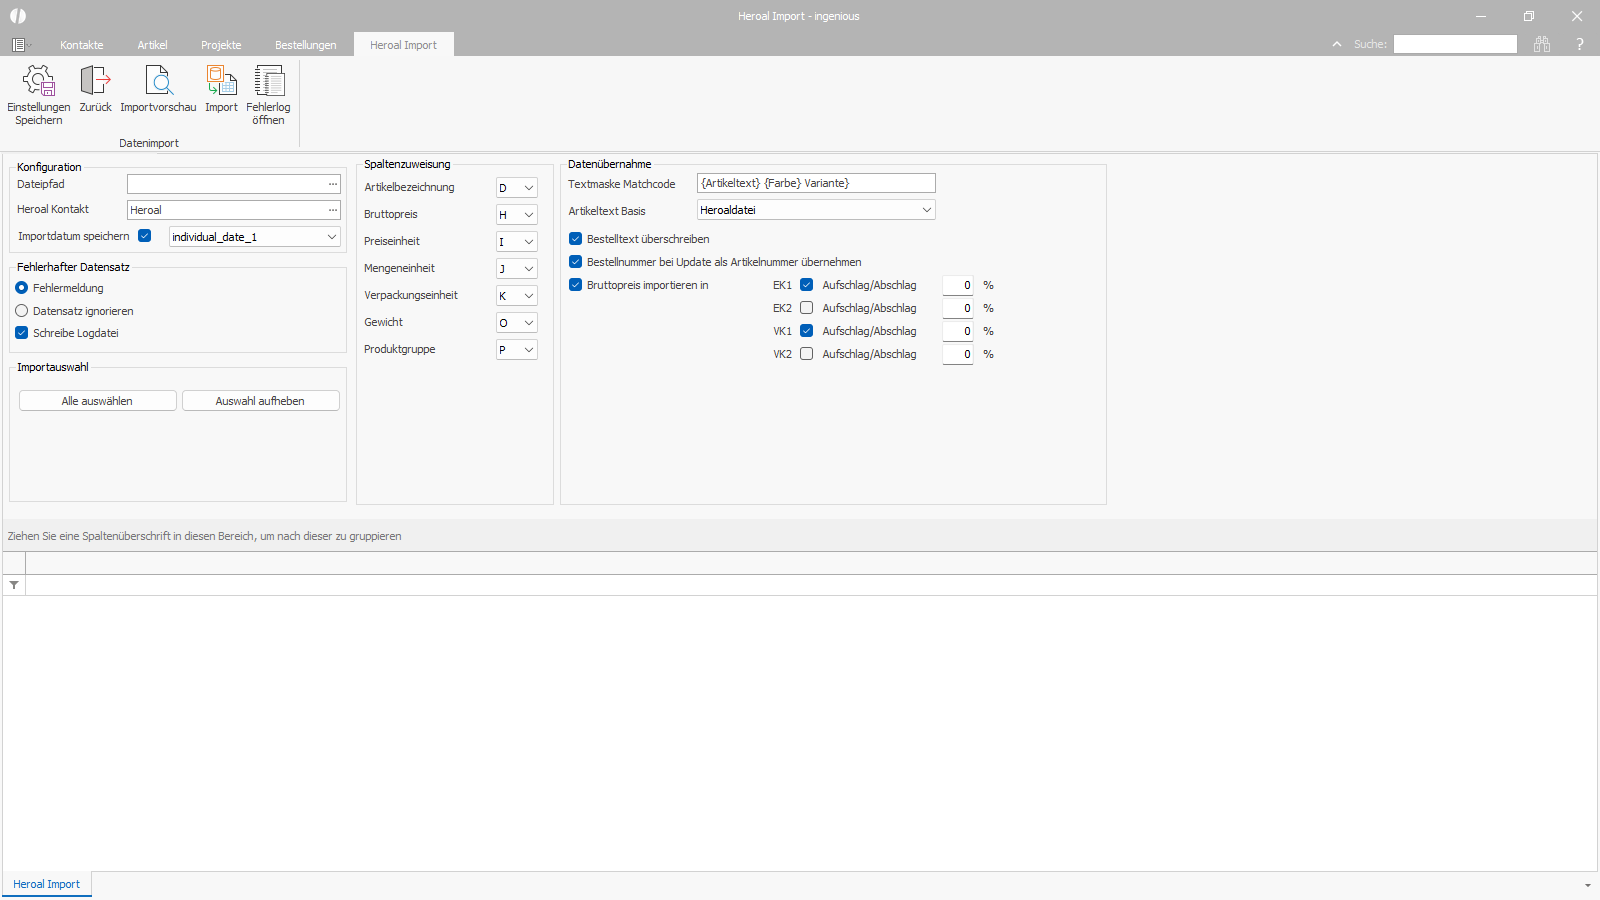The width and height of the screenshot is (1600, 900).
Task: Toggle Bestelltext überschreiben checkbox
Action: [576, 239]
